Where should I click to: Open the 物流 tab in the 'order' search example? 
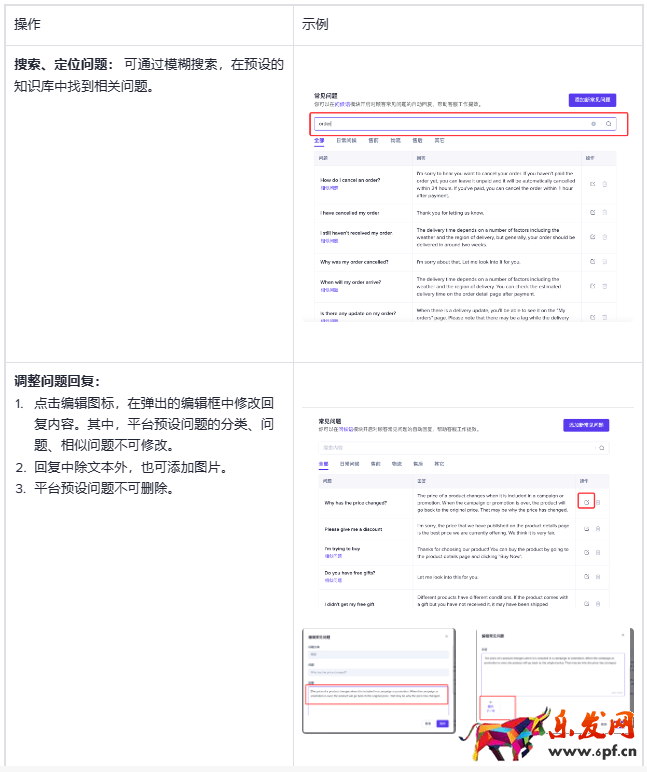coord(395,140)
